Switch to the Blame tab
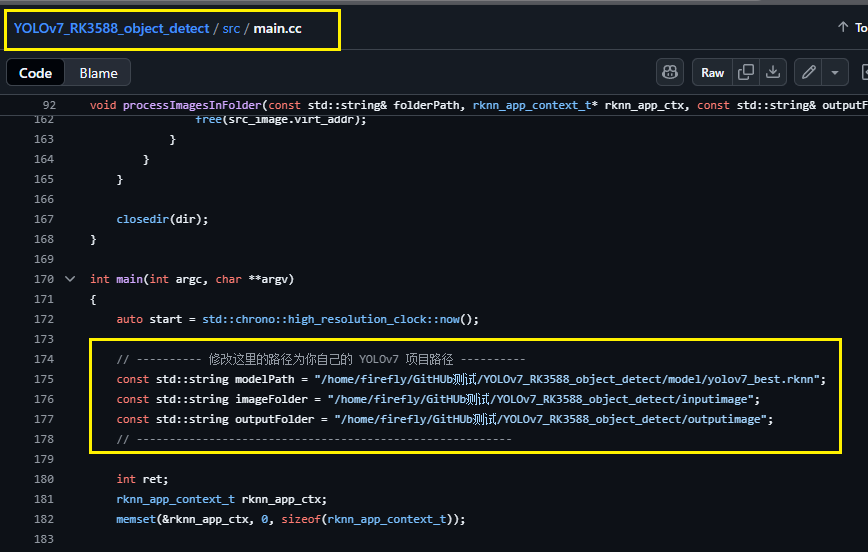Screen dimensions: 868x552 pos(98,73)
